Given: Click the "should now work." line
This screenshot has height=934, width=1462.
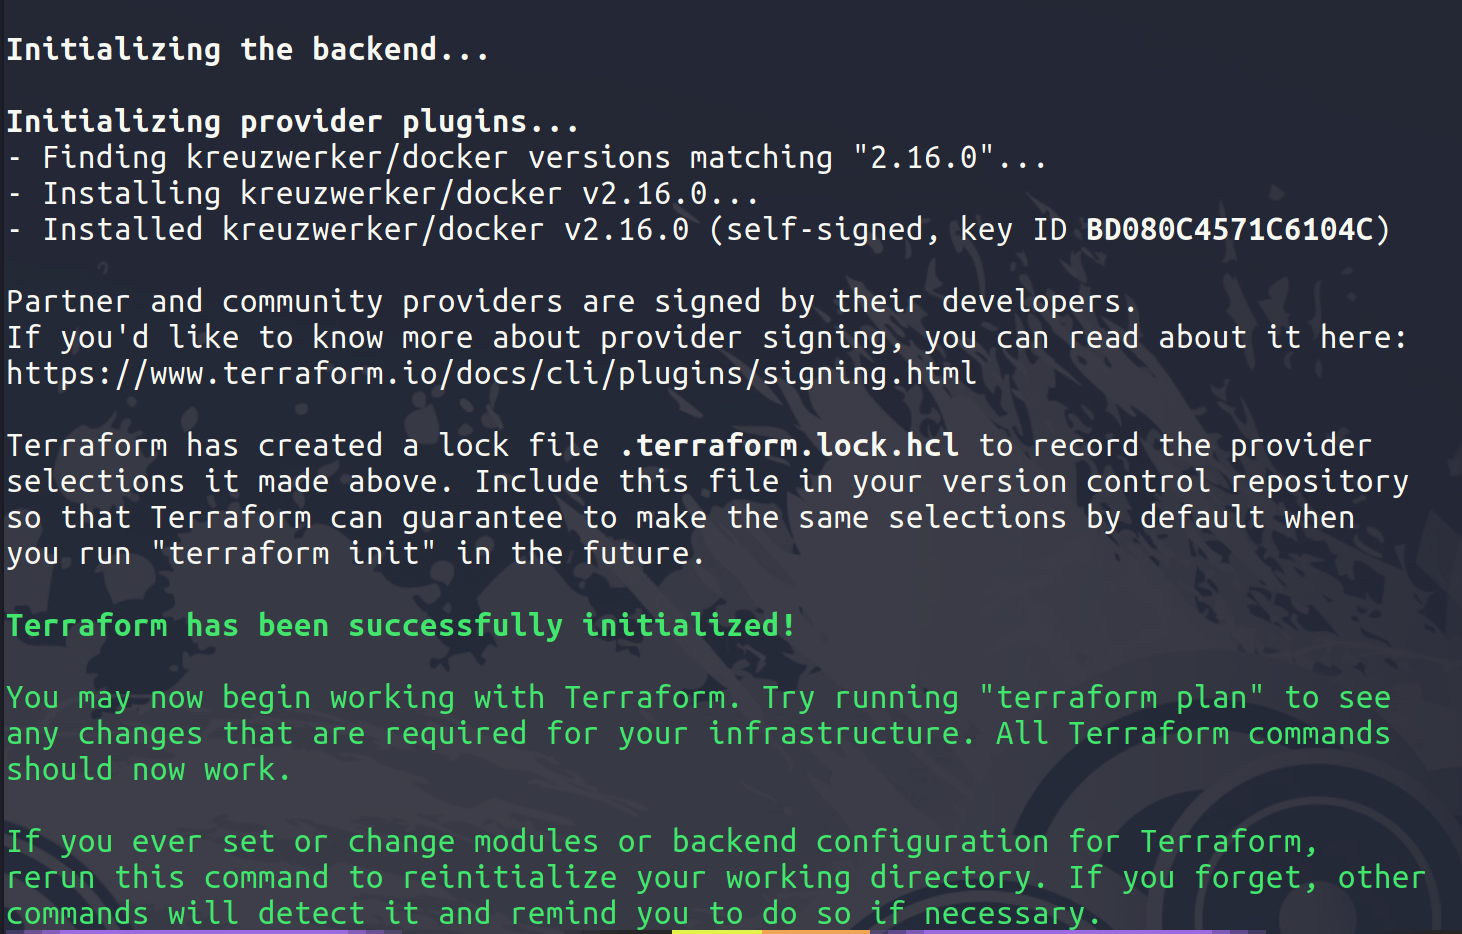Looking at the screenshot, I should click(149, 770).
